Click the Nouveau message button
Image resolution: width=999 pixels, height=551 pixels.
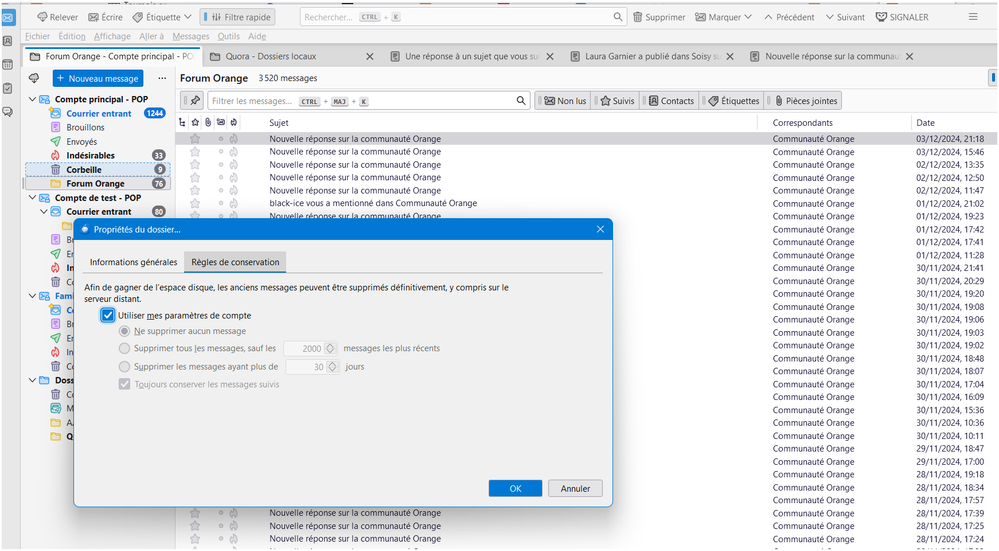97,78
